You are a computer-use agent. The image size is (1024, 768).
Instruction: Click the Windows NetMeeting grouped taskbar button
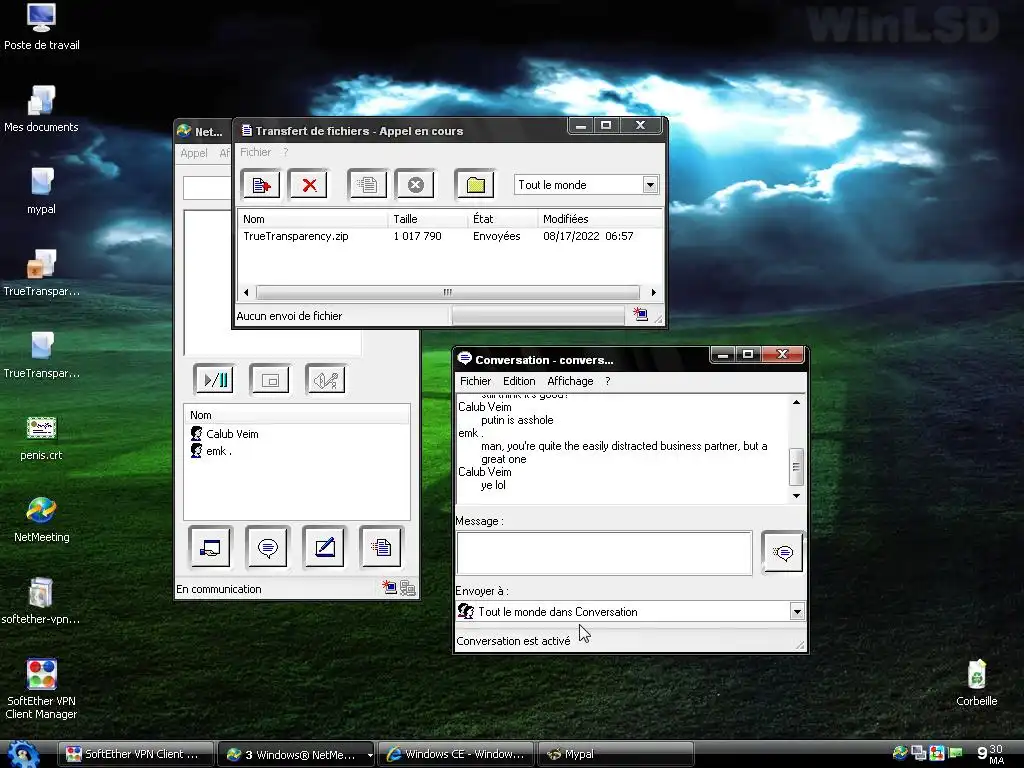(296, 754)
